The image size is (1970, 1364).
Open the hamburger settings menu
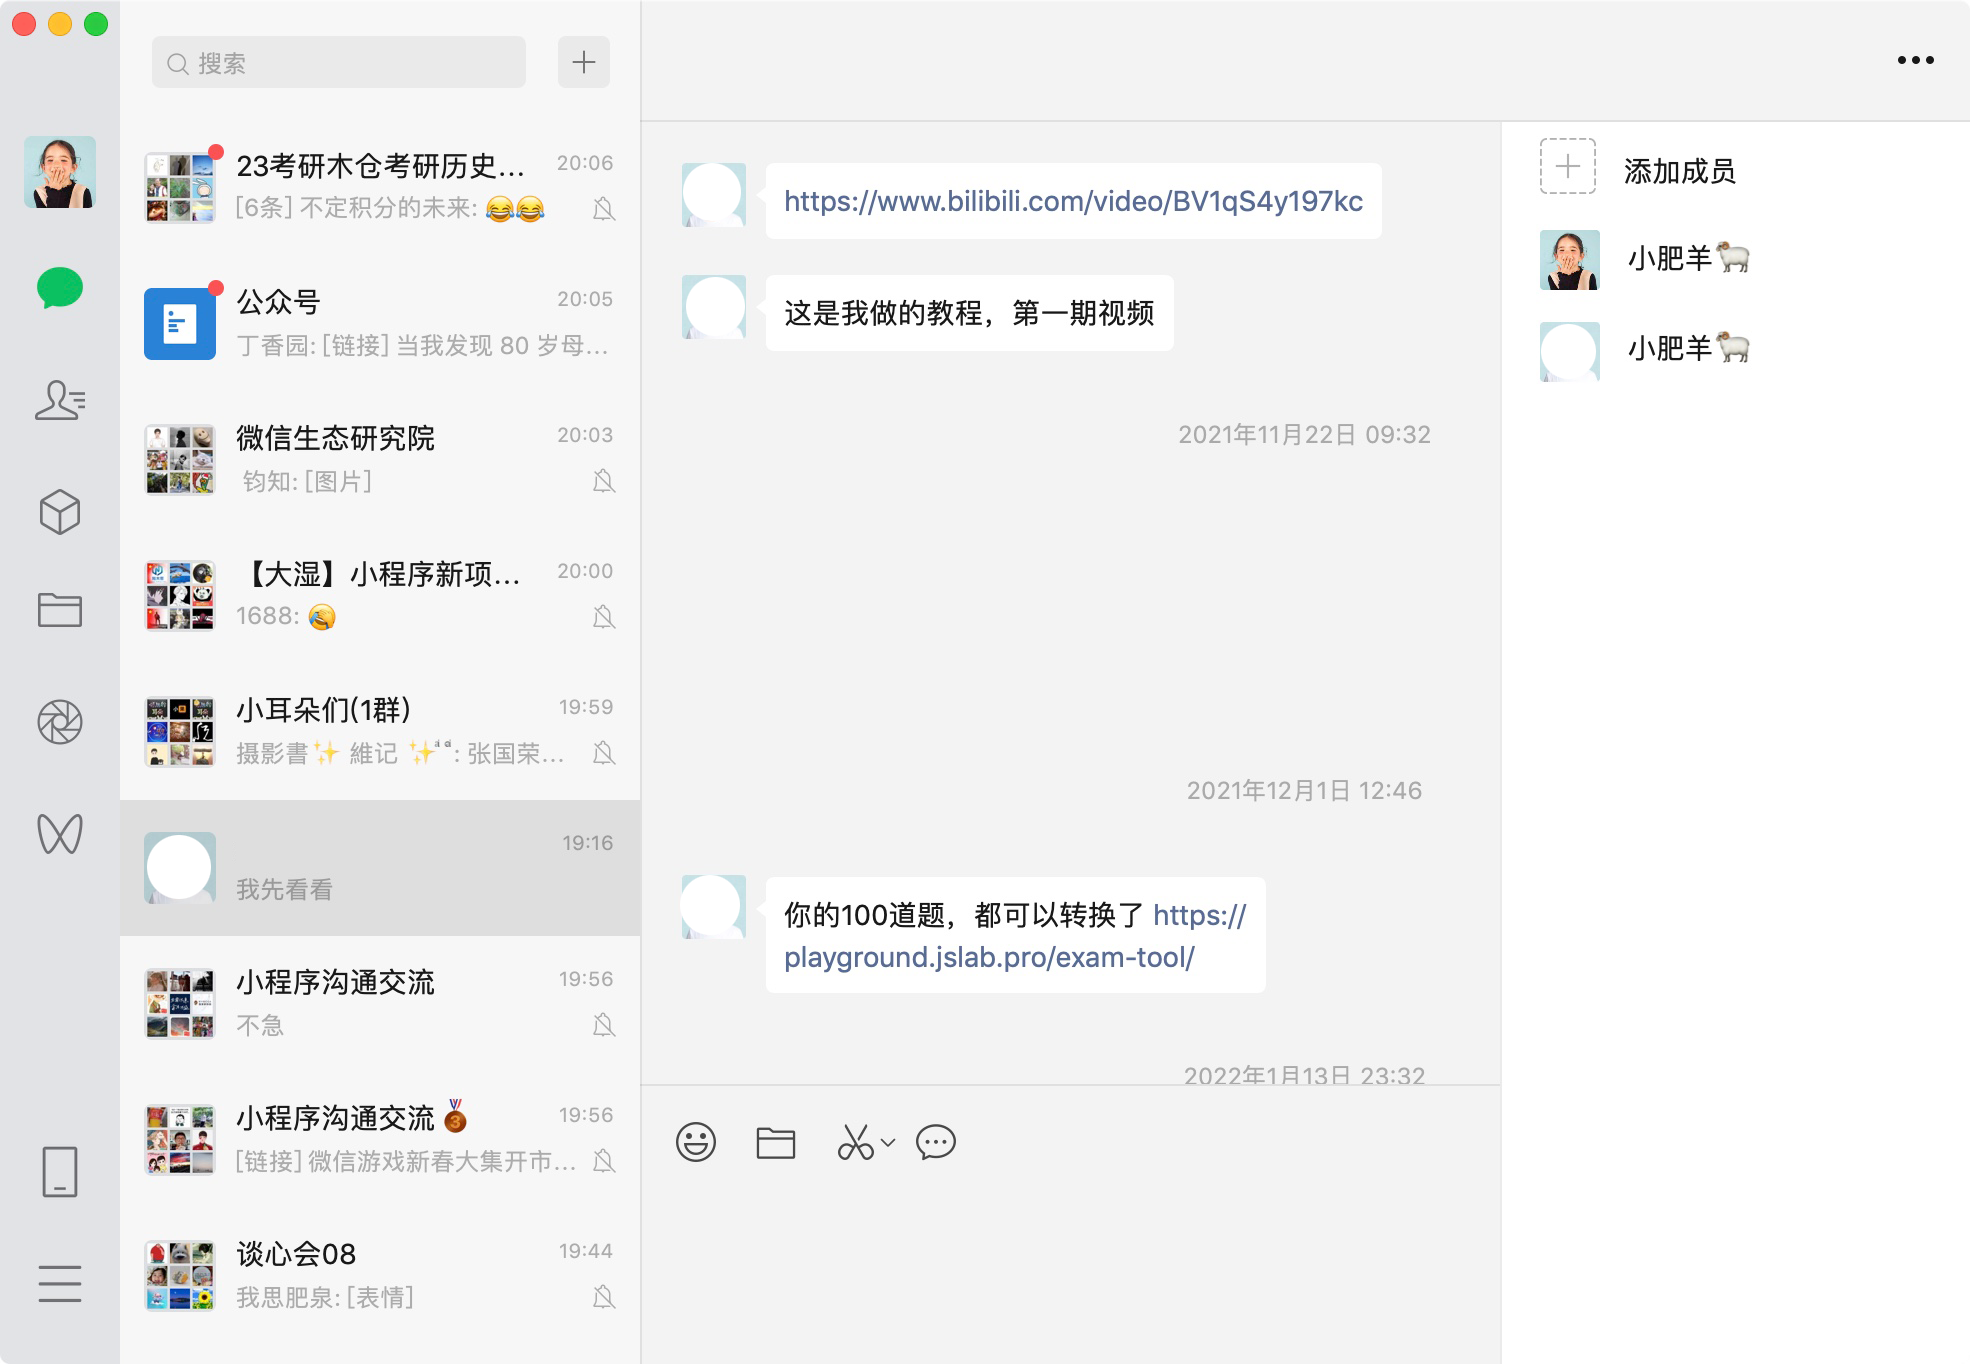coord(60,1283)
